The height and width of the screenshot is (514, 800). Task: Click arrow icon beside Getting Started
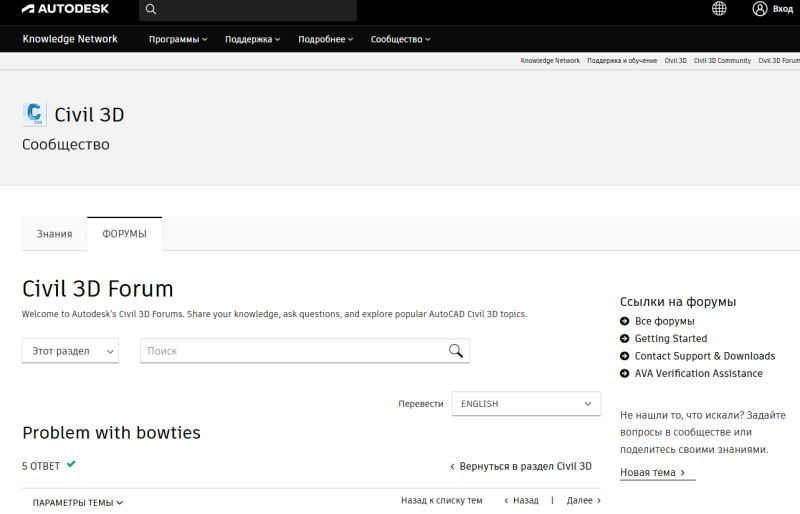[624, 338]
